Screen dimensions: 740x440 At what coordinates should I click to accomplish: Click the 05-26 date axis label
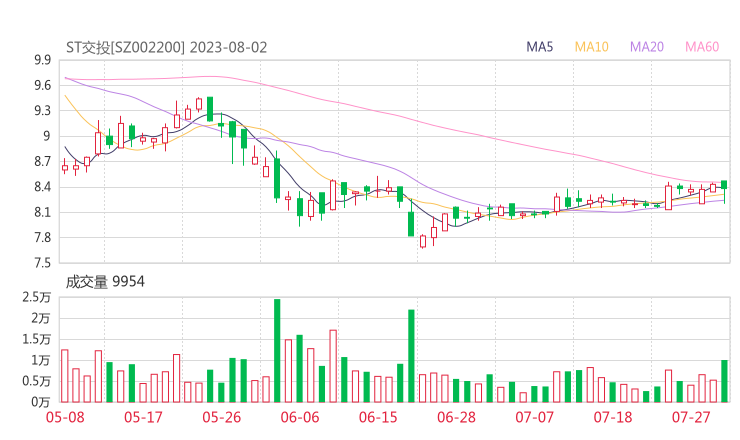click(222, 417)
